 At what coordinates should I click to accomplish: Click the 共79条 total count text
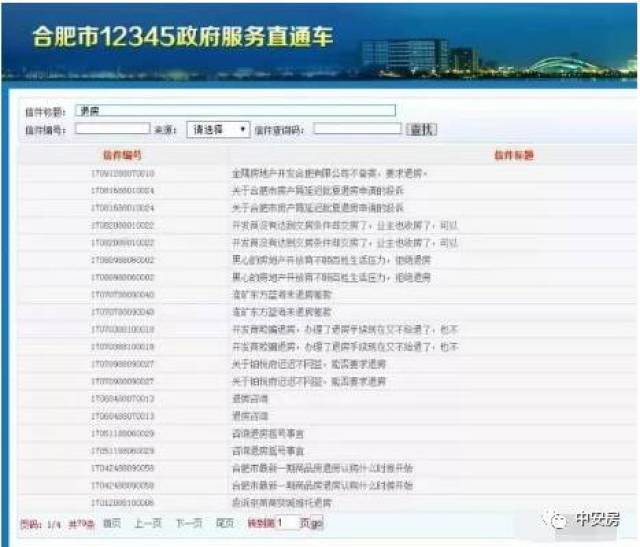[x=81, y=524]
